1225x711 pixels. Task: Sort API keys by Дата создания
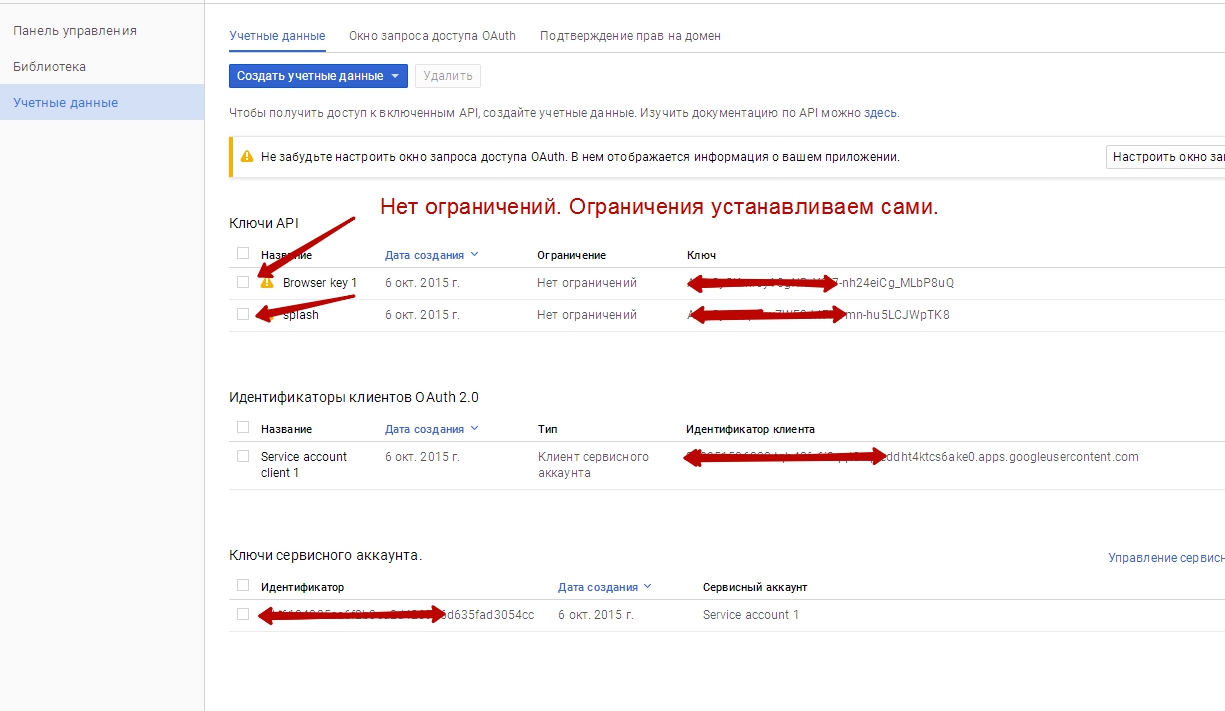tap(431, 255)
